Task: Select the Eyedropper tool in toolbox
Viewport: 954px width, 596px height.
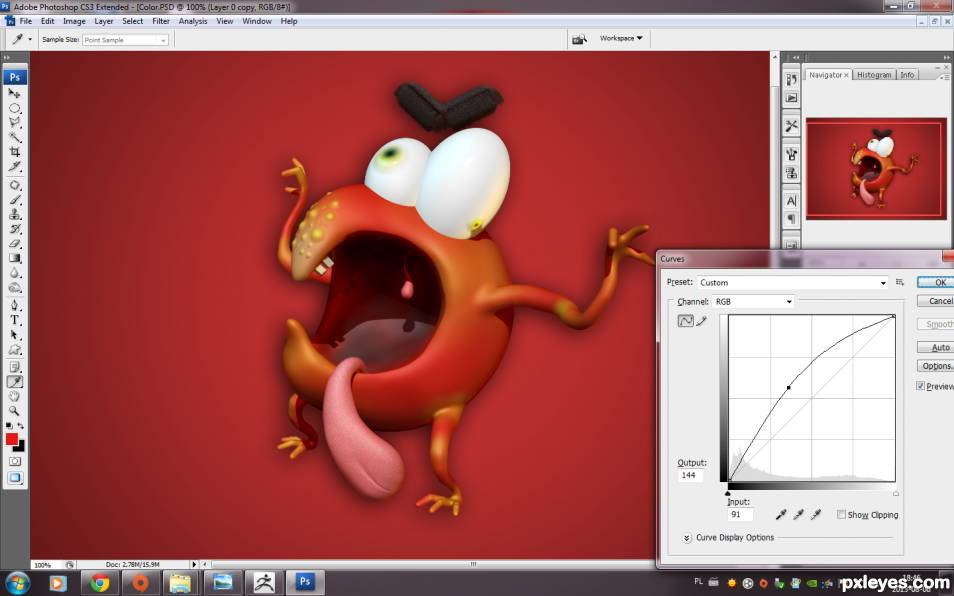Action: click(14, 381)
